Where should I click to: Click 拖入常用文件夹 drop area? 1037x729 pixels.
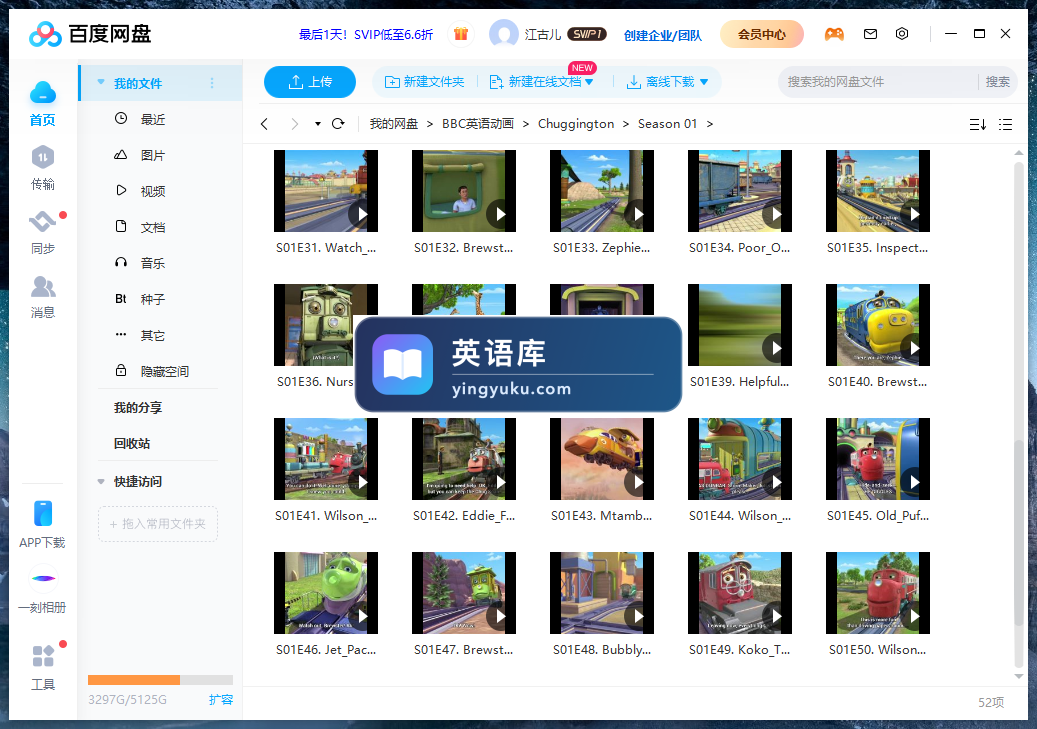[158, 524]
